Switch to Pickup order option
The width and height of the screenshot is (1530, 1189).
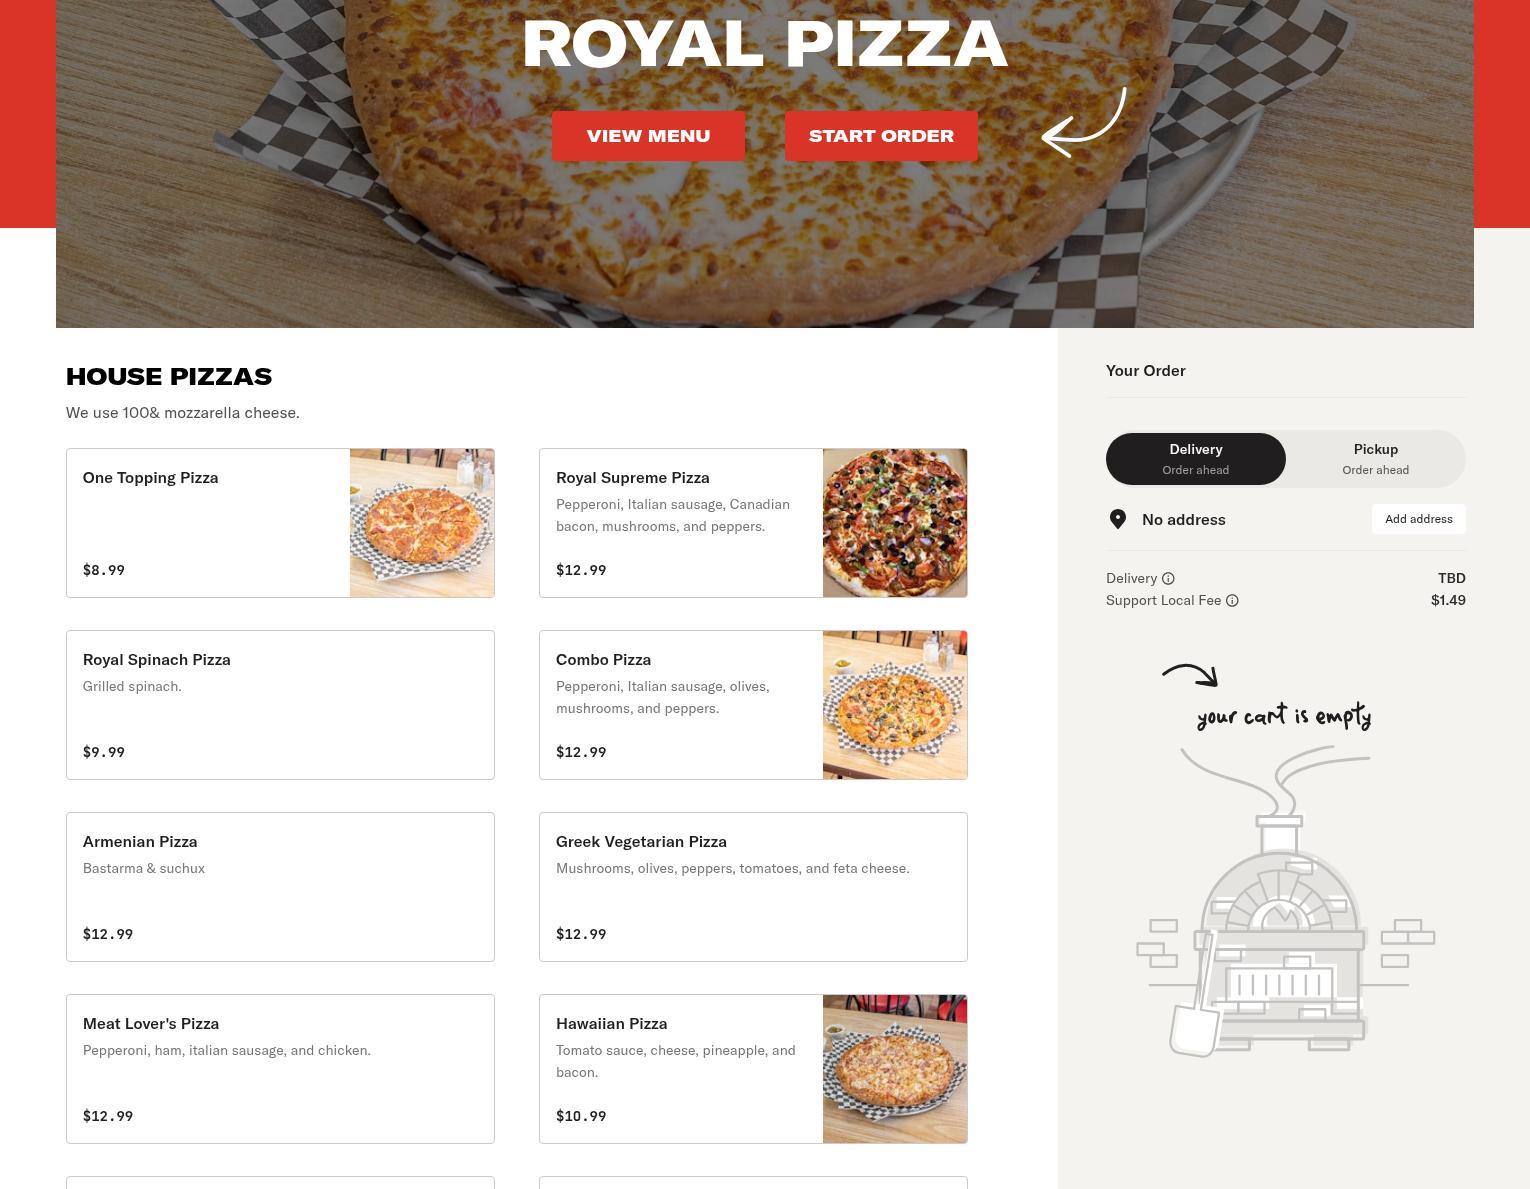point(1376,459)
